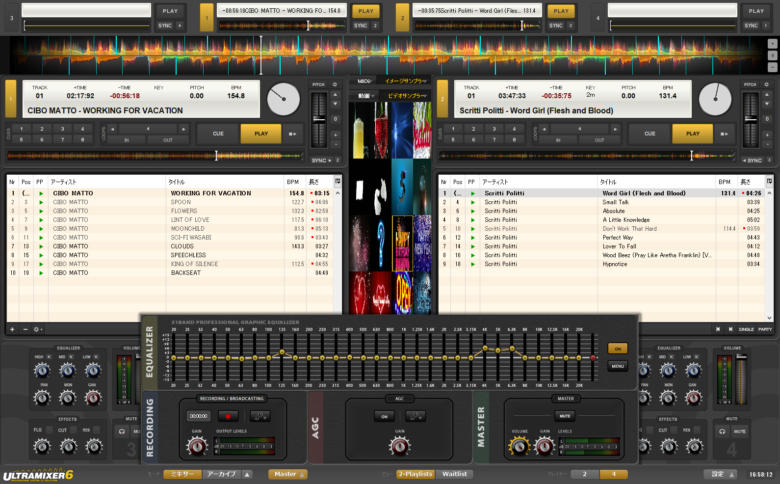This screenshot has width=780, height=484.
Task: Click deck 1 CUE button
Action: [x=218, y=134]
